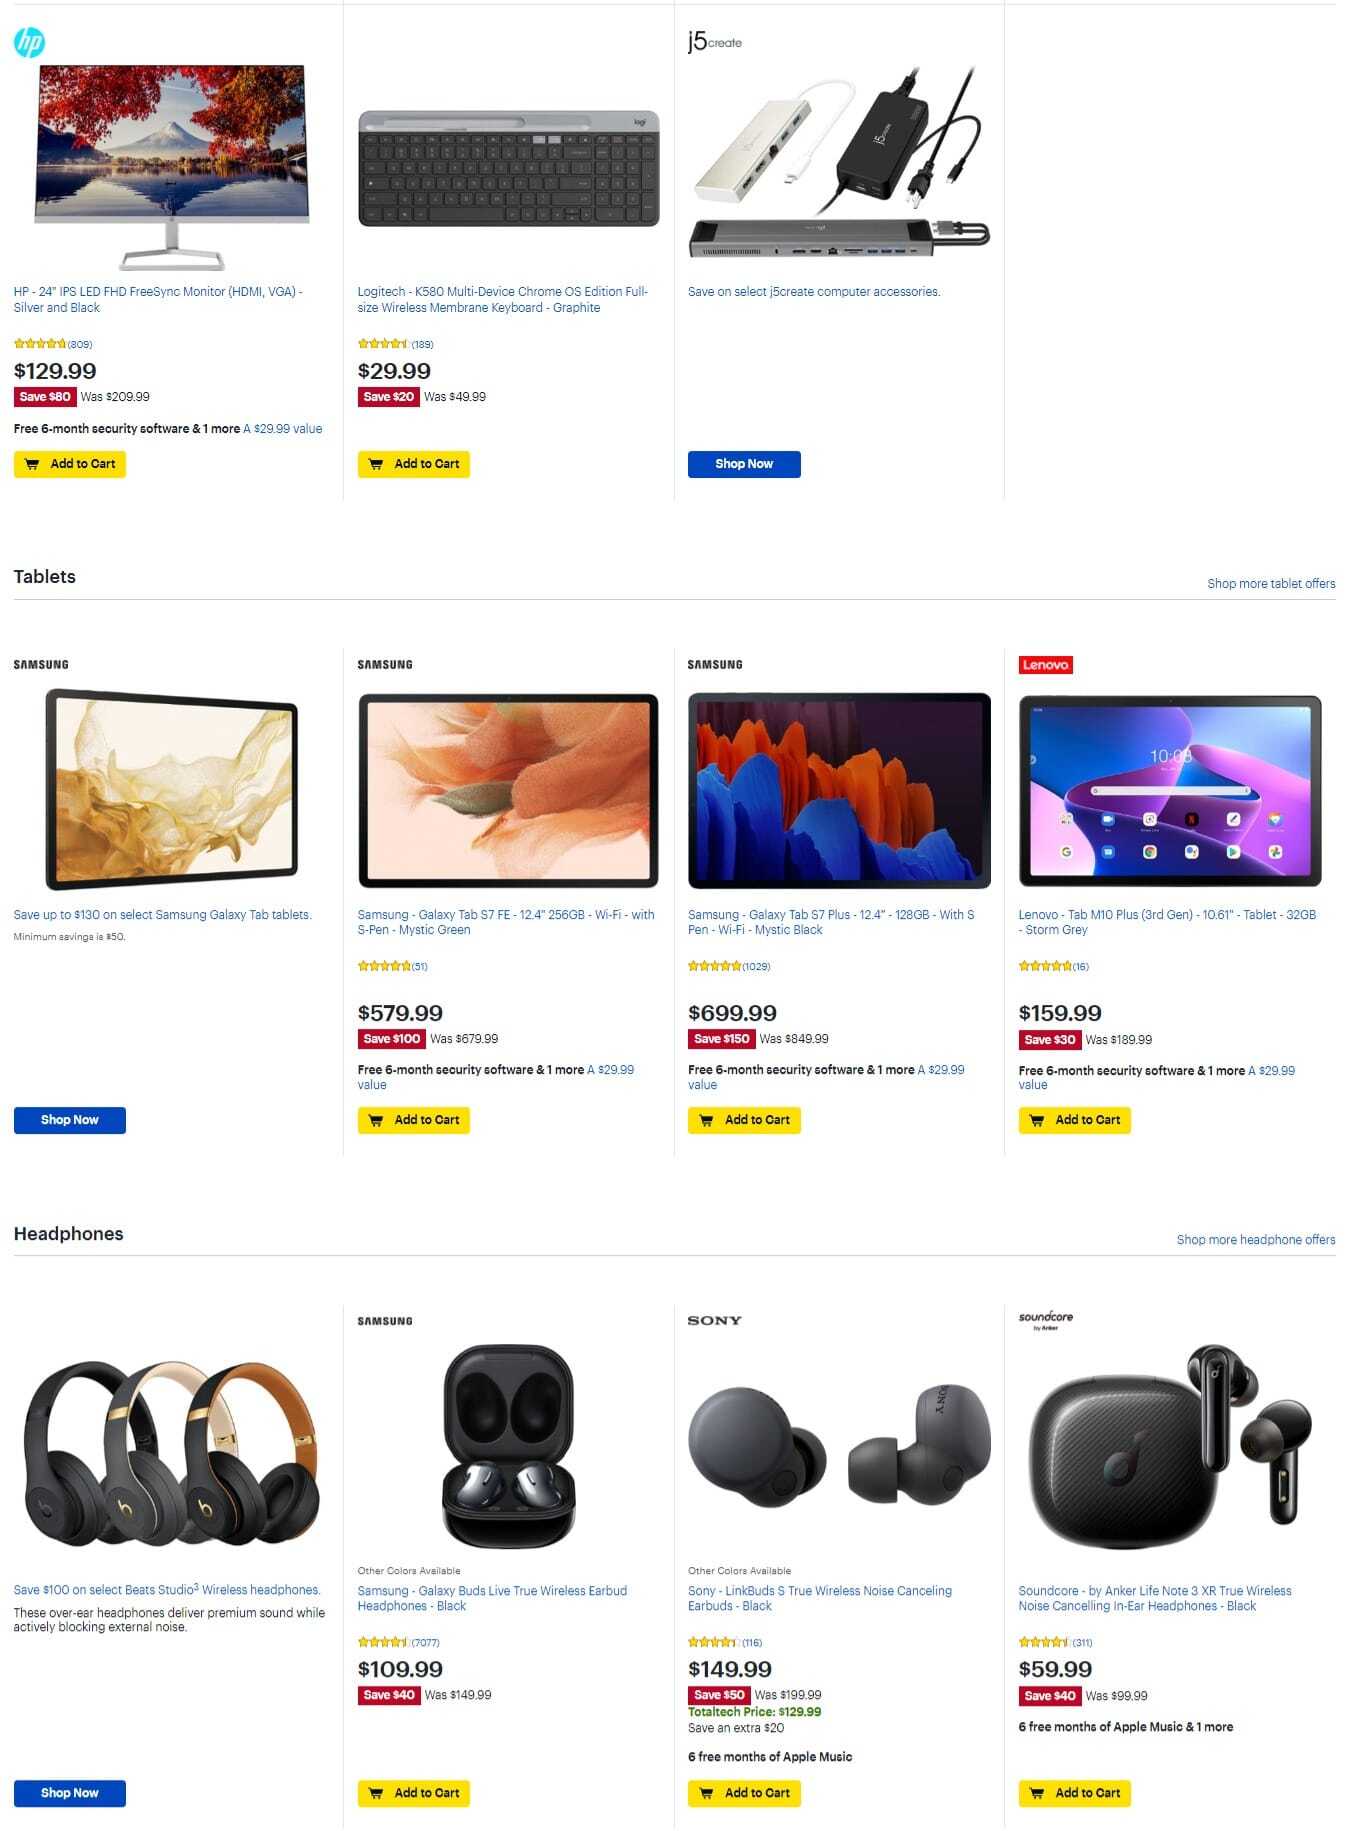Screen dimensions: 1347x1831
Task: Open Shop more tablet offers link
Action: 1271,584
